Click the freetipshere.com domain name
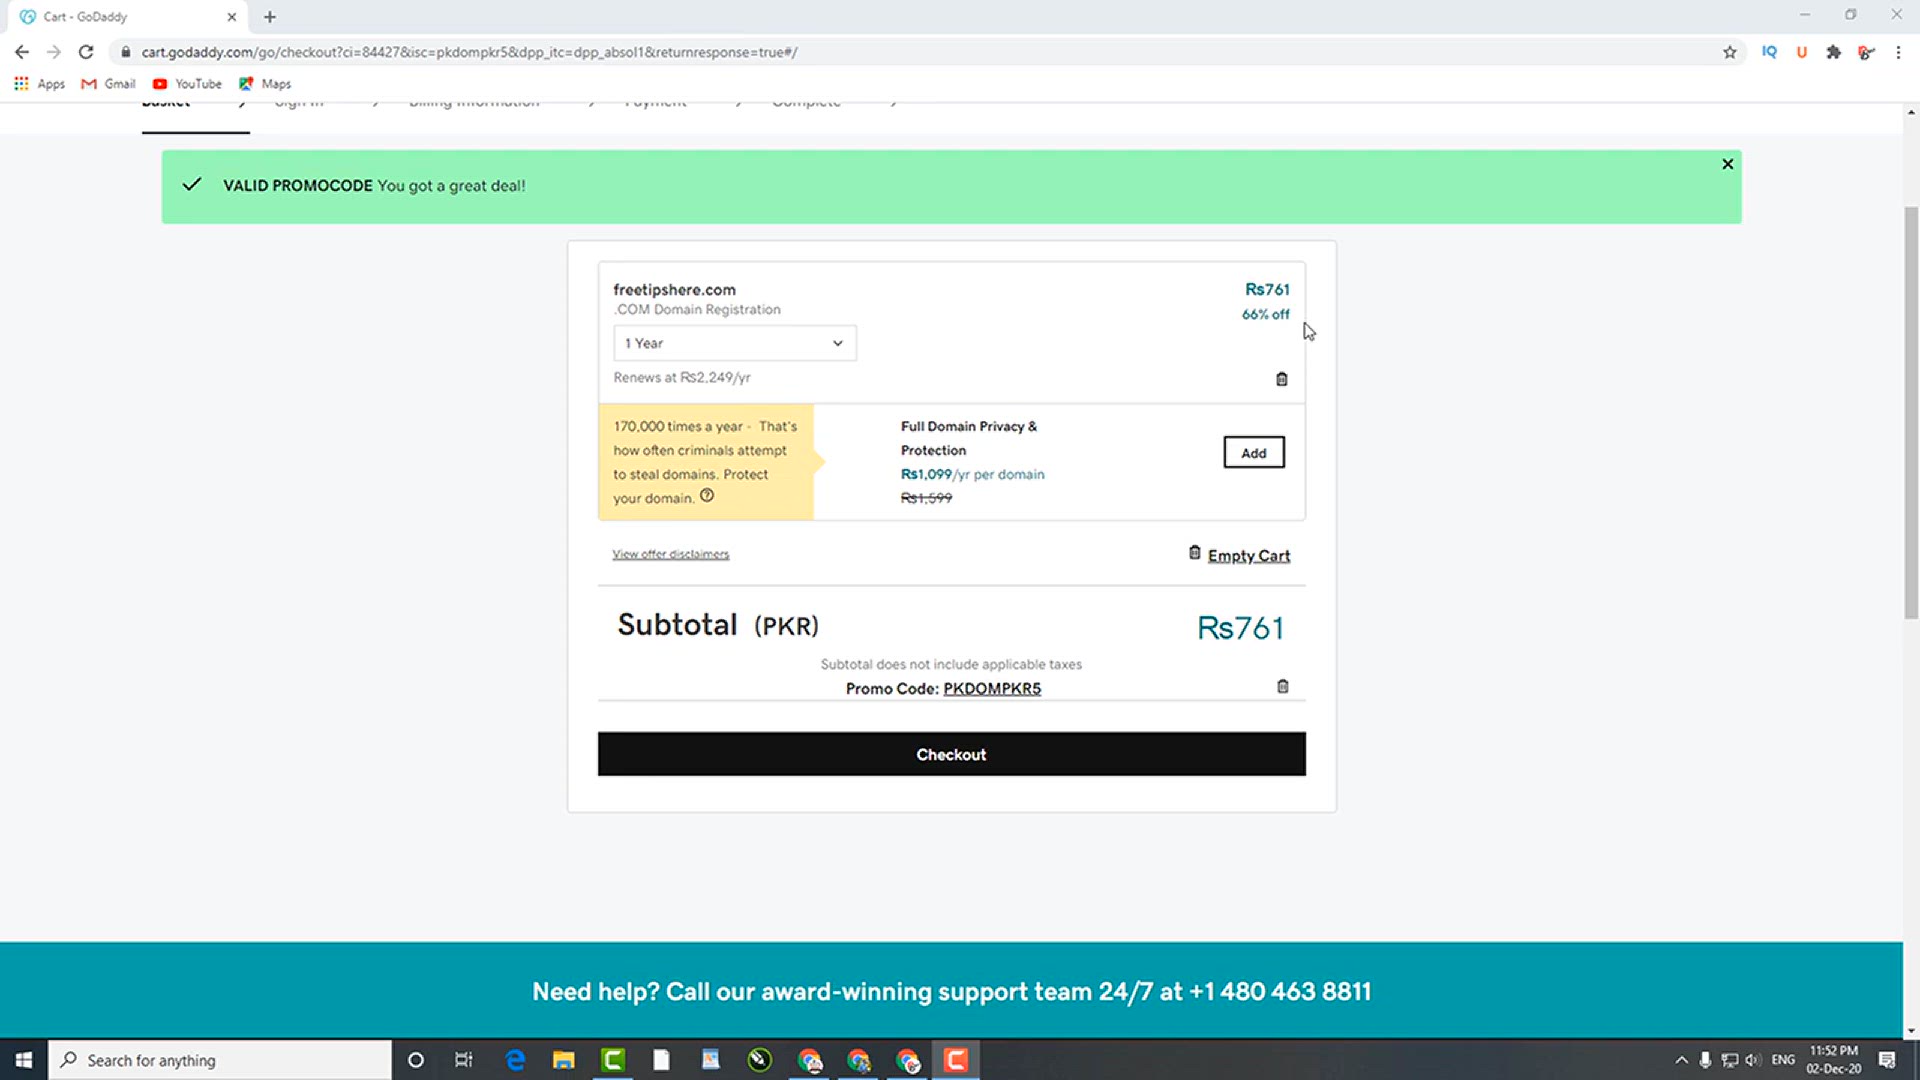1920x1080 pixels. (674, 290)
